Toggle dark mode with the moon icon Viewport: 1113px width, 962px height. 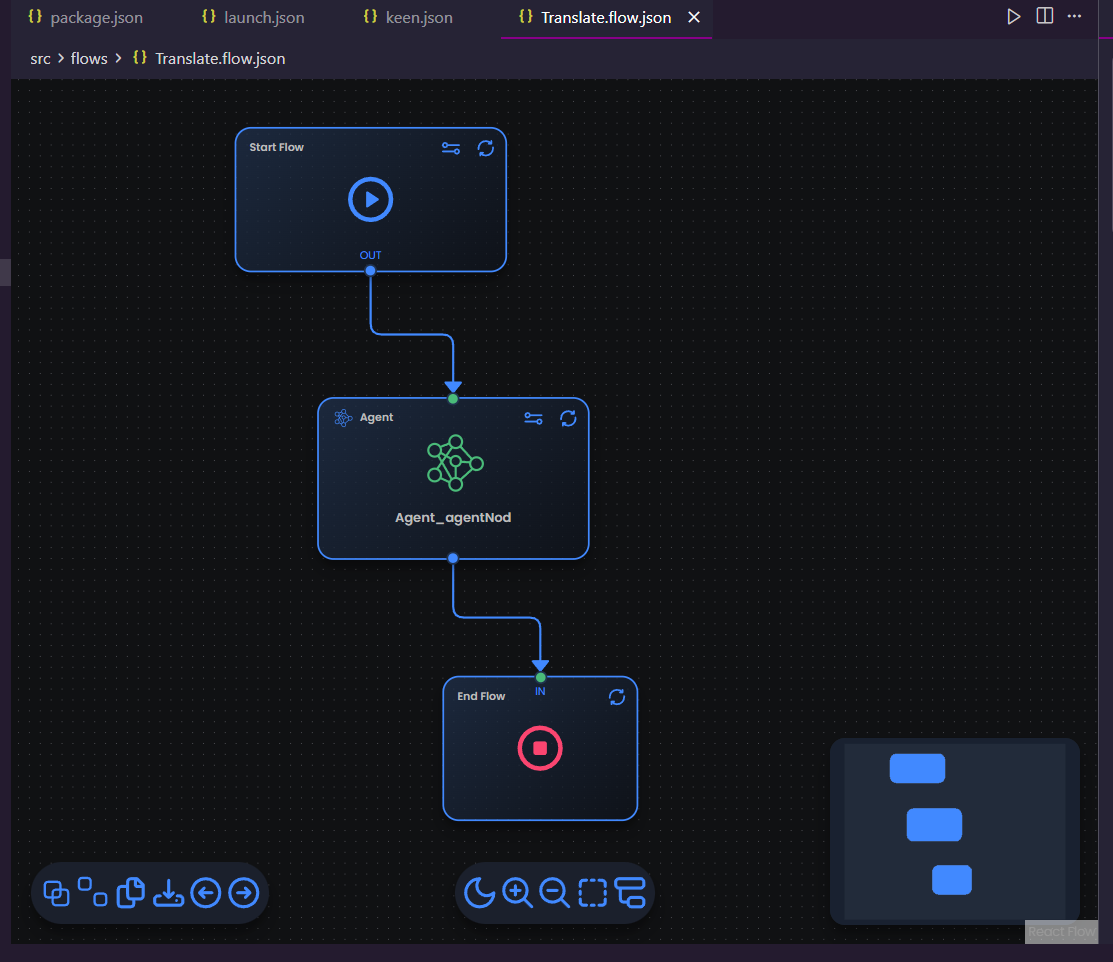tap(479, 892)
